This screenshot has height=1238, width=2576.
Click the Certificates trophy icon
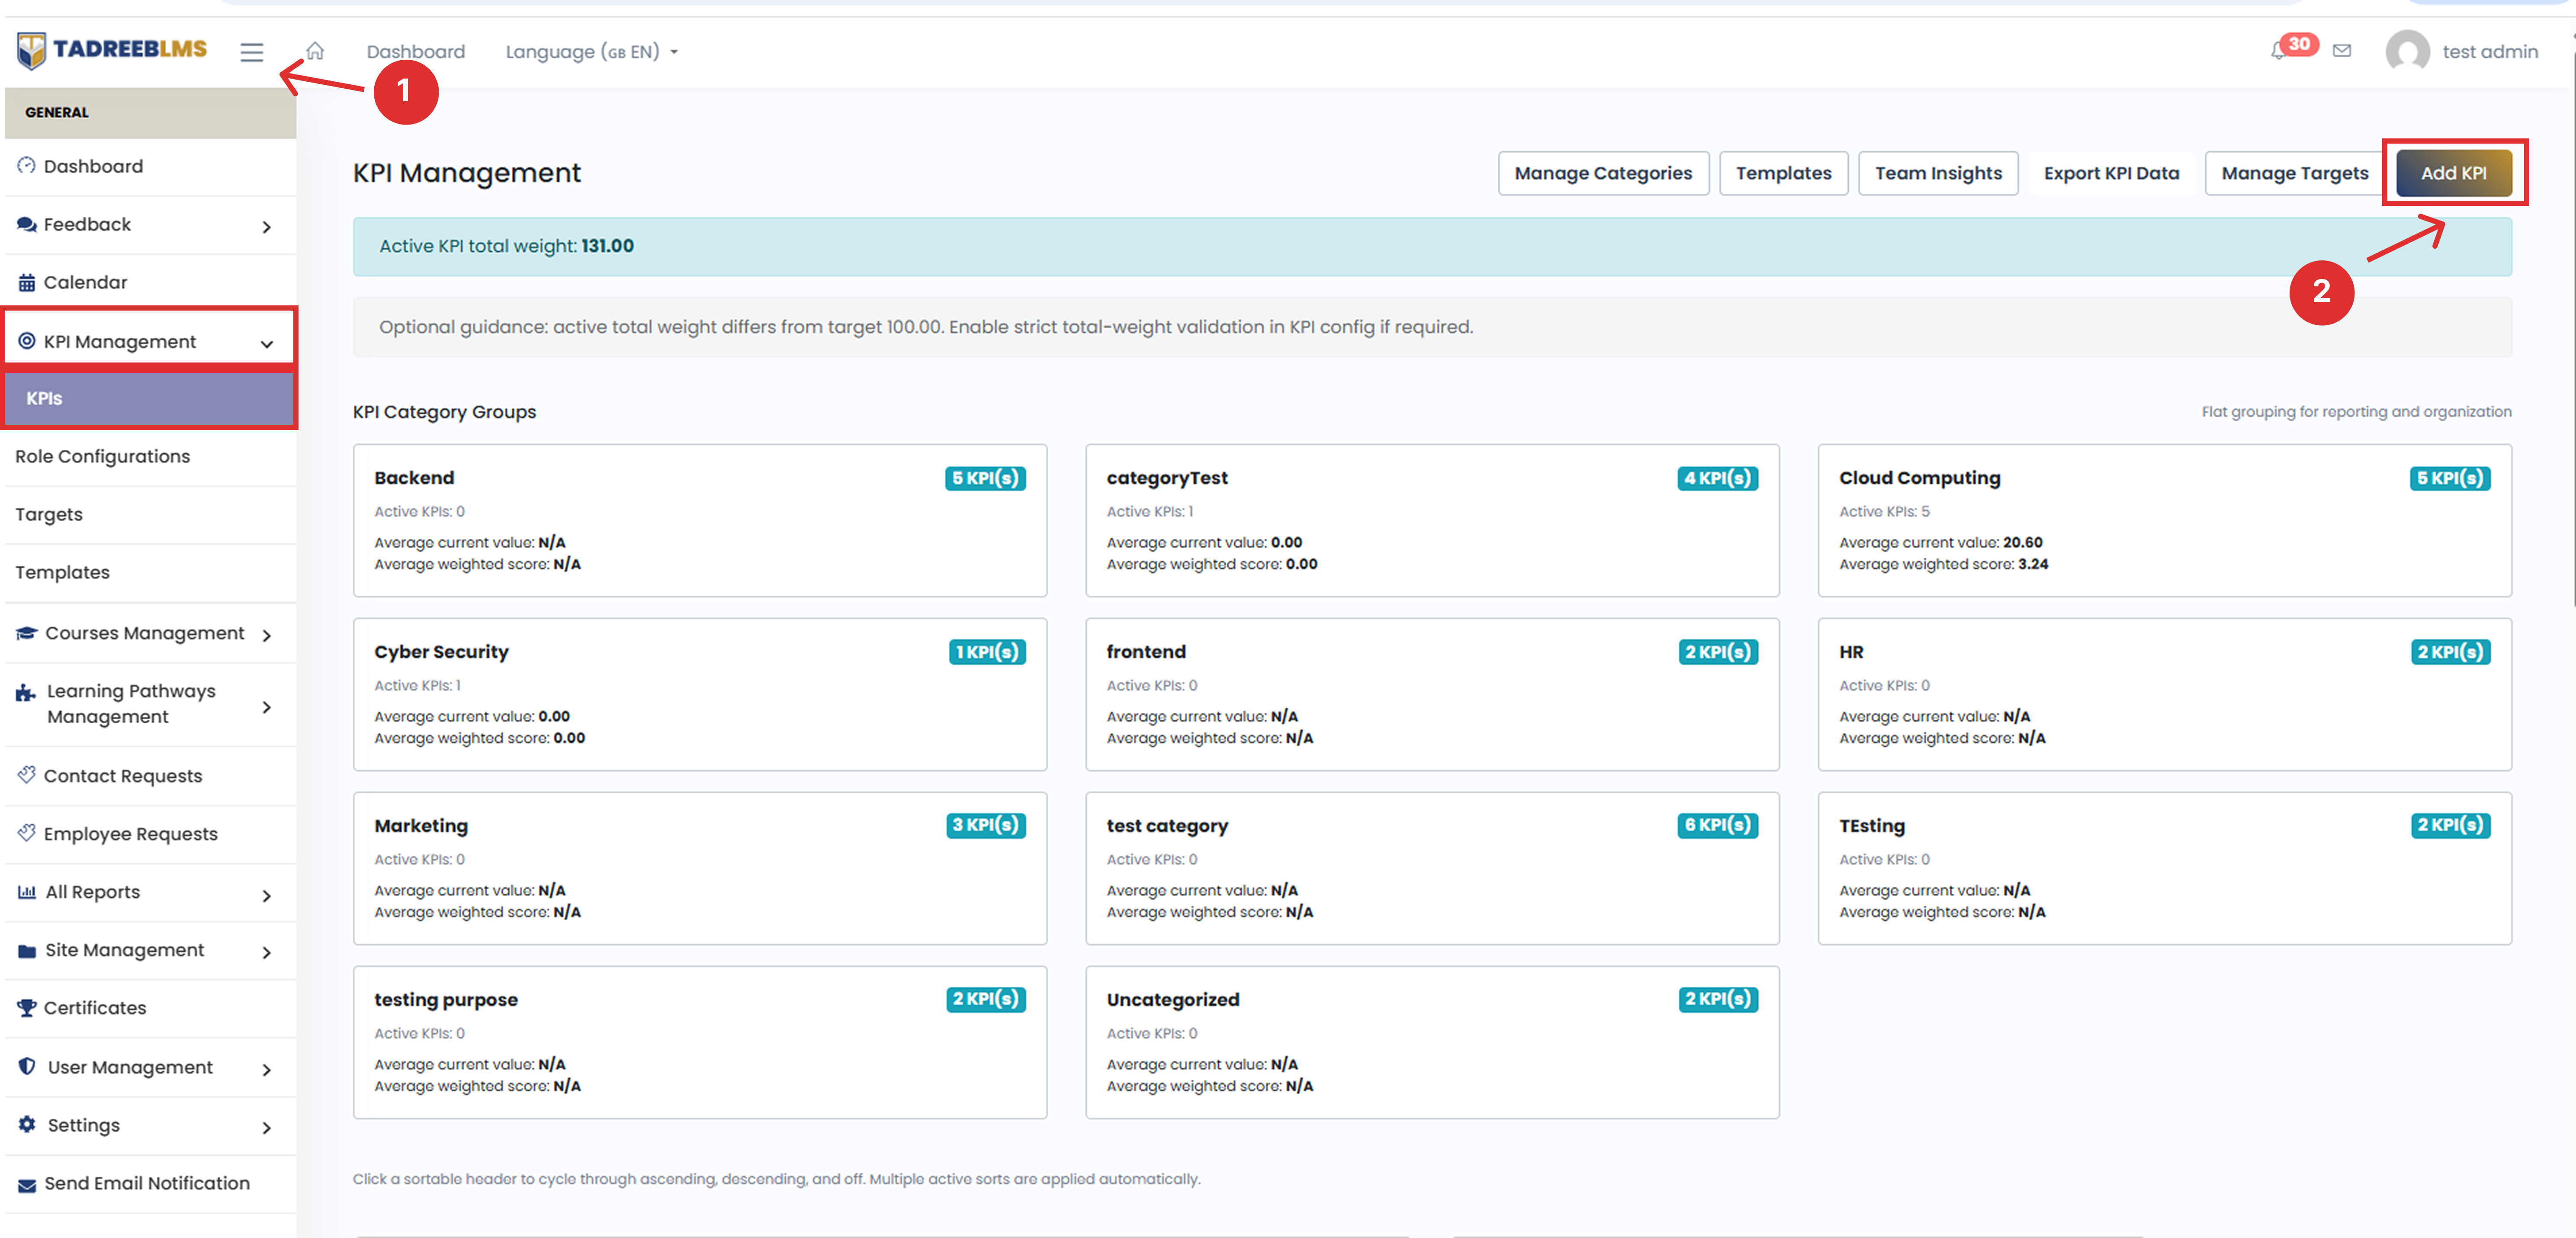[27, 1008]
